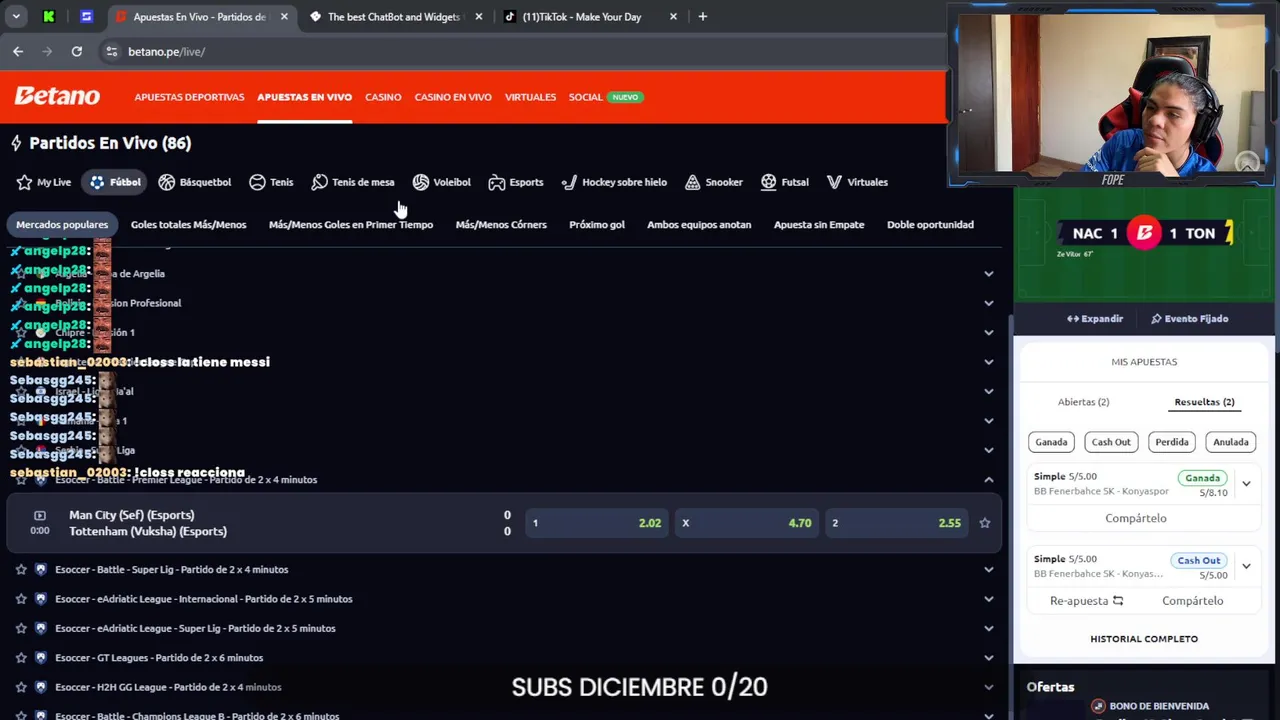Expand eAdriatic League Internacional section
The height and width of the screenshot is (720, 1280).
click(x=989, y=599)
